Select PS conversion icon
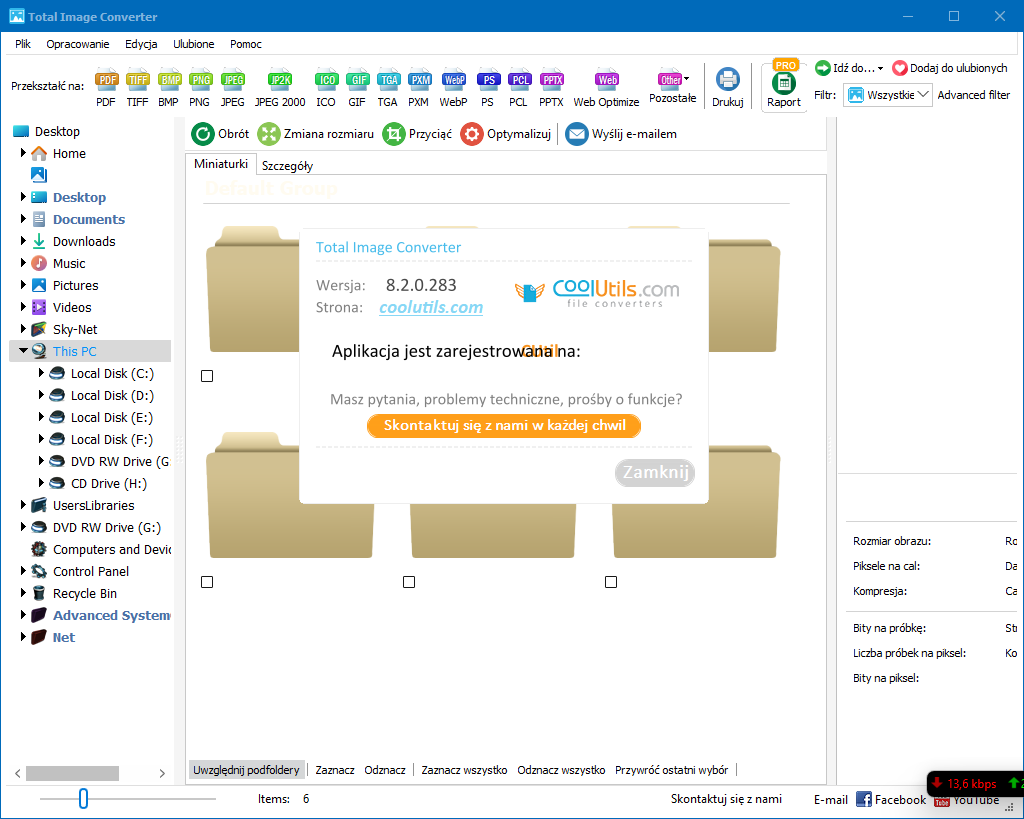 [488, 87]
